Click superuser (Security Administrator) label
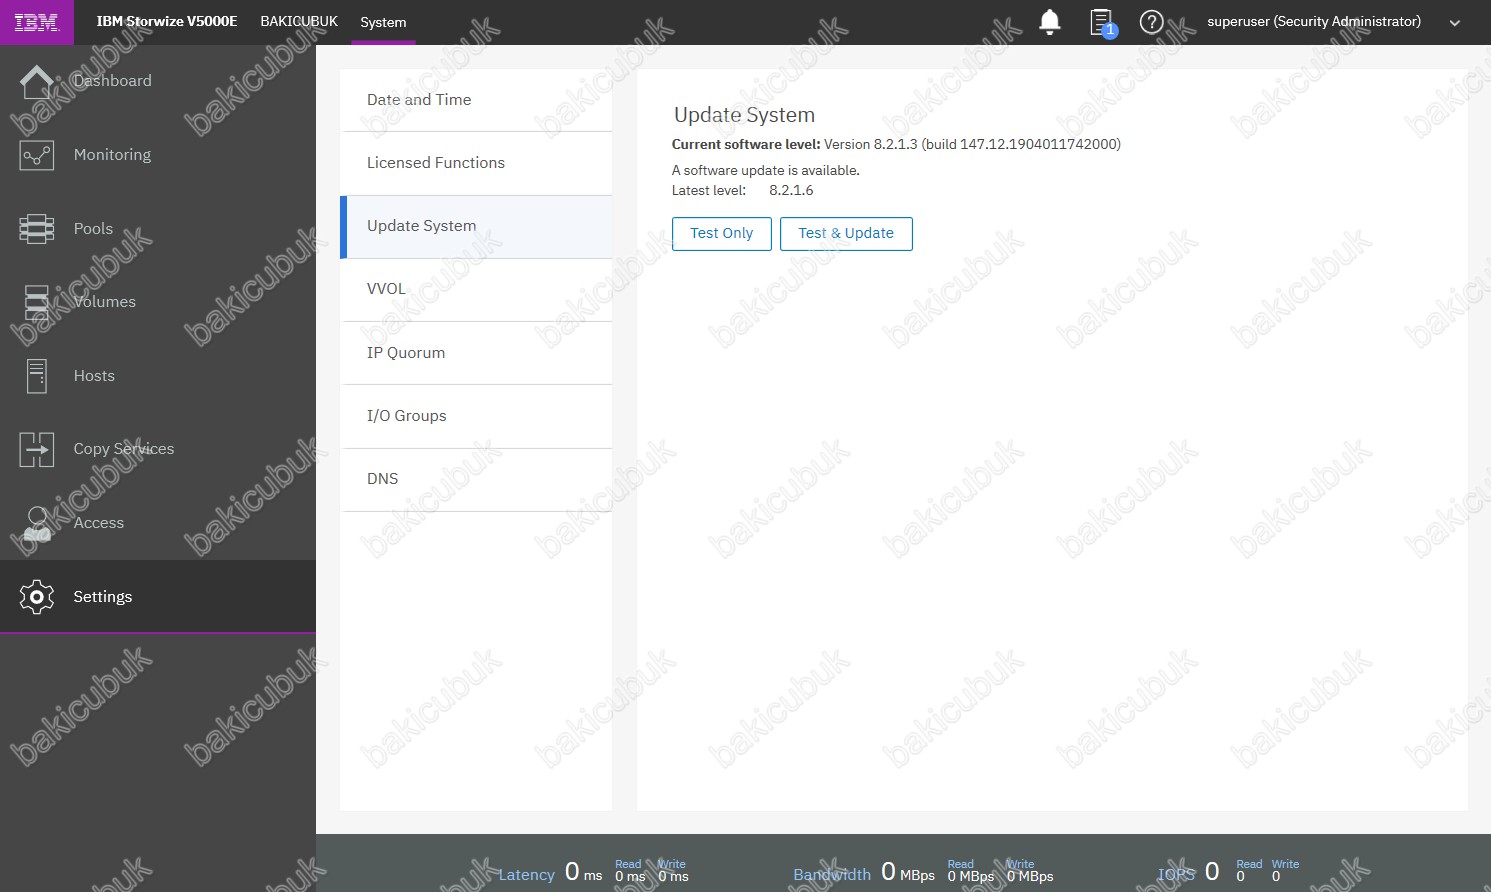This screenshot has width=1491, height=892. point(1314,21)
